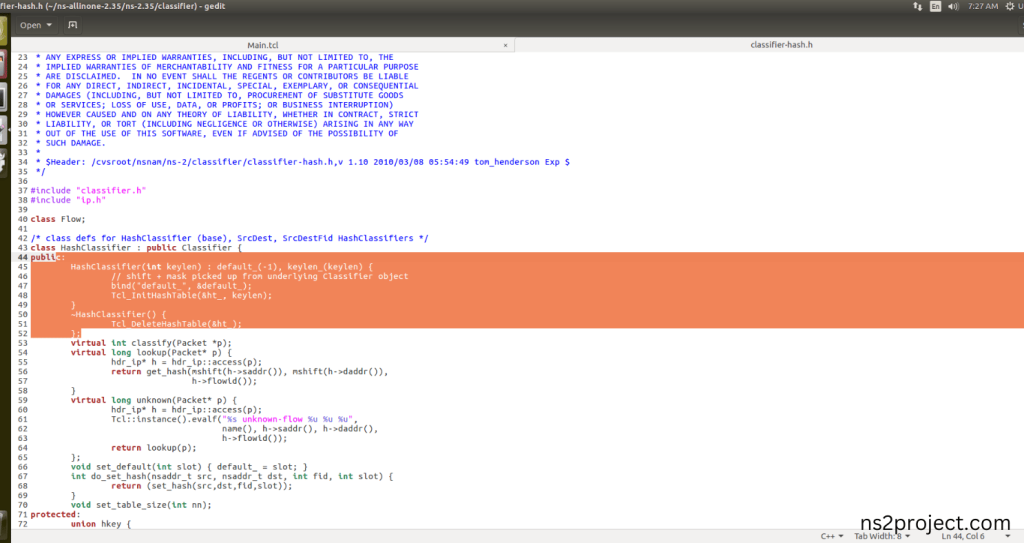The width and height of the screenshot is (1024, 543).
Task: Expand the Open recent files dropdown arrow
Action: tap(49, 25)
